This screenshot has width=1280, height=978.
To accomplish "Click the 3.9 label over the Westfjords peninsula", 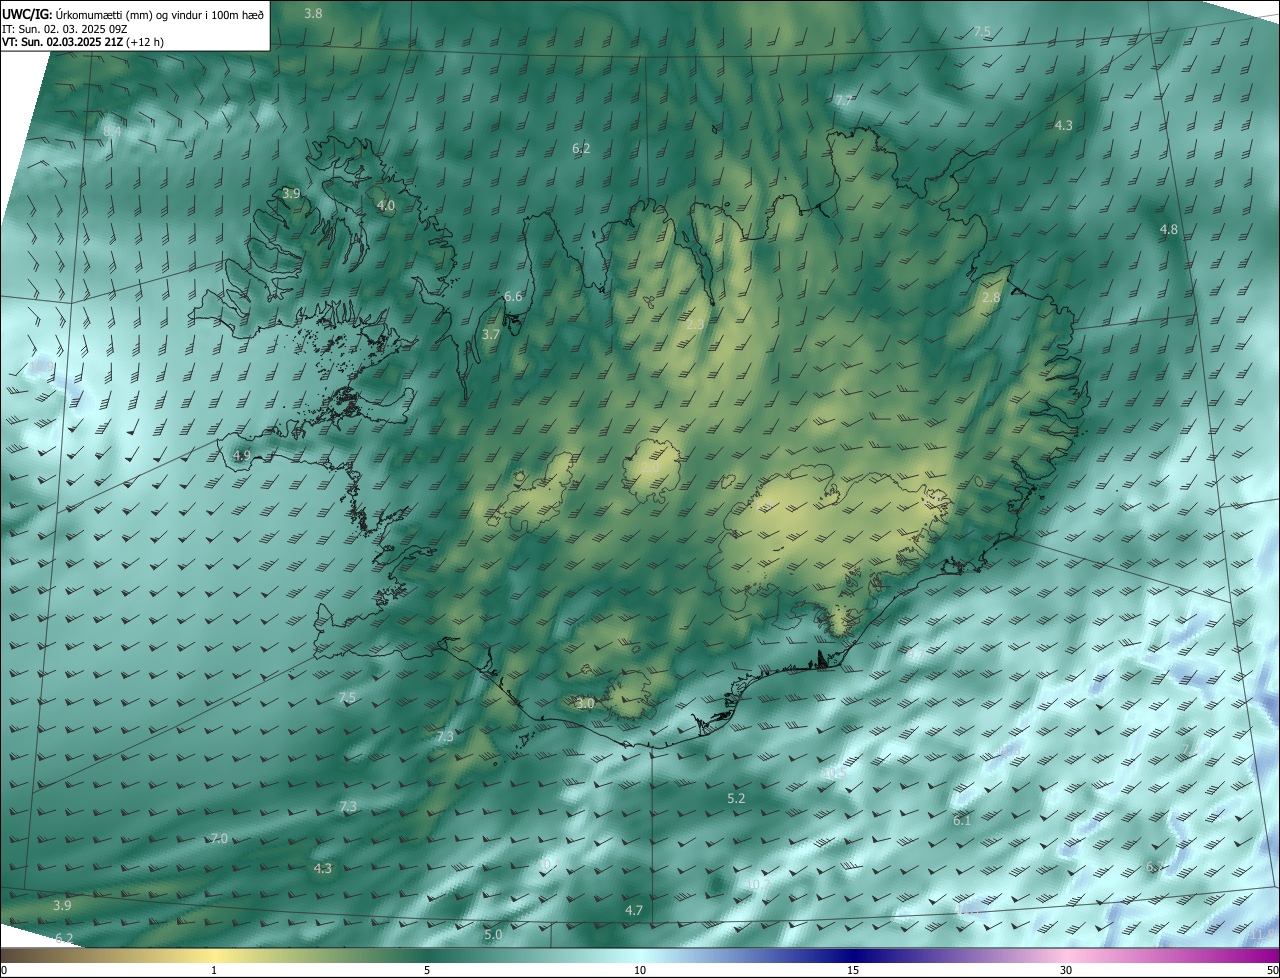I will [x=291, y=193].
